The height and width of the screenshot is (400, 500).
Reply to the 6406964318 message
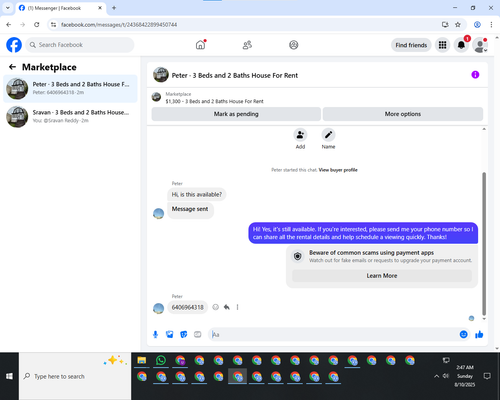[x=227, y=307]
